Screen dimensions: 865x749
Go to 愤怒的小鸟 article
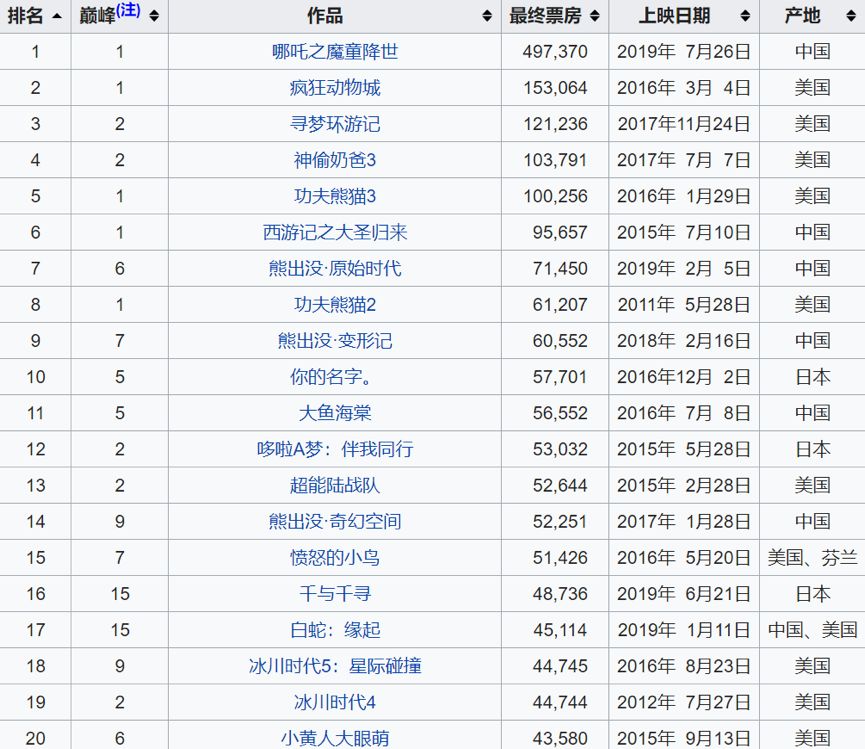335,558
